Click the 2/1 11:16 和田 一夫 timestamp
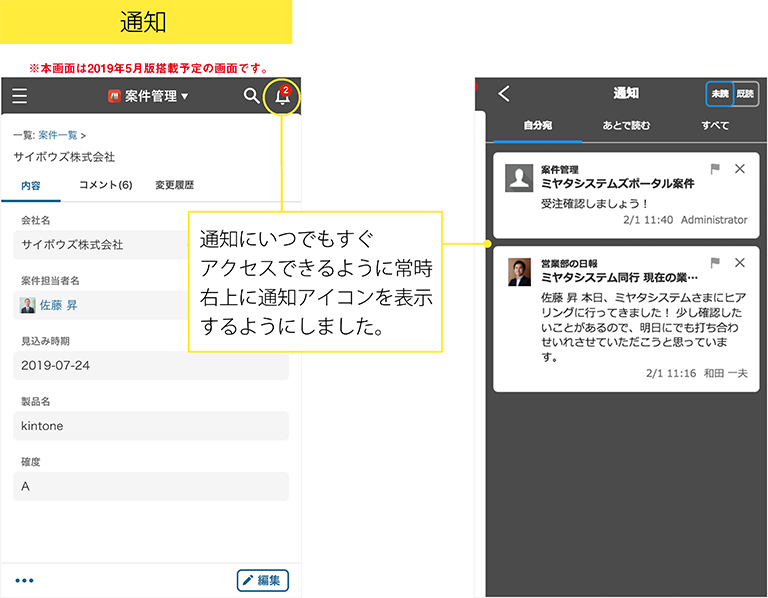This screenshot has height=598, width=768. tap(696, 374)
